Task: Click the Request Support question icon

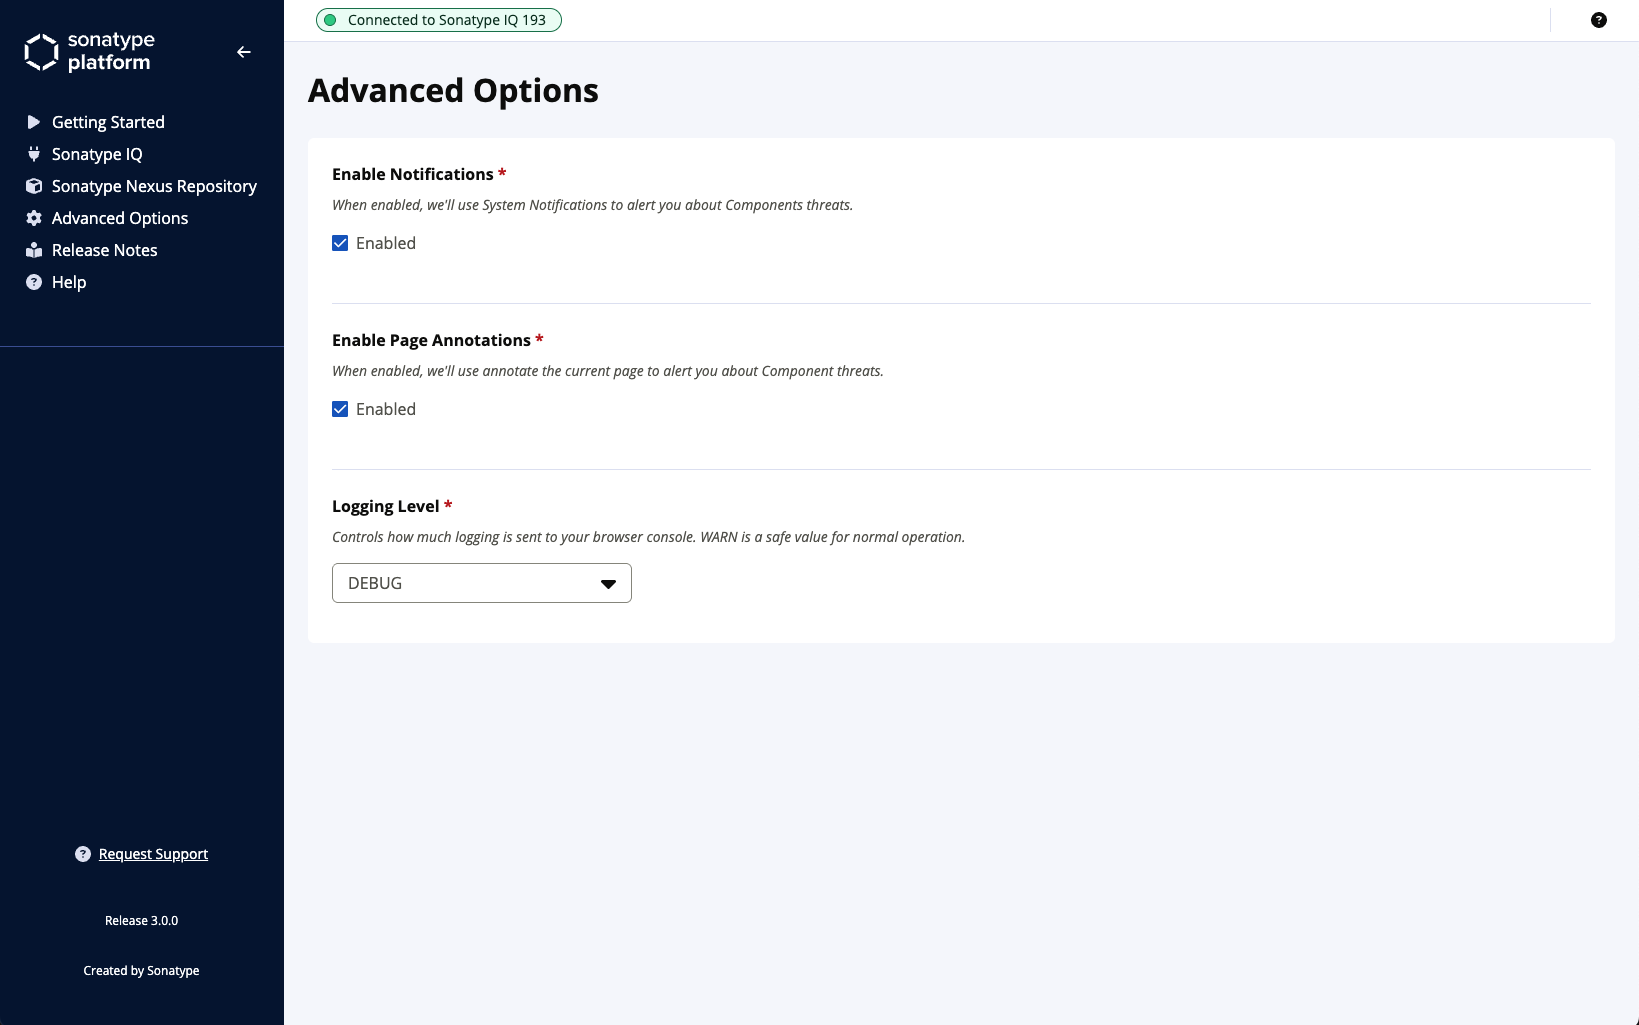Action: point(83,854)
